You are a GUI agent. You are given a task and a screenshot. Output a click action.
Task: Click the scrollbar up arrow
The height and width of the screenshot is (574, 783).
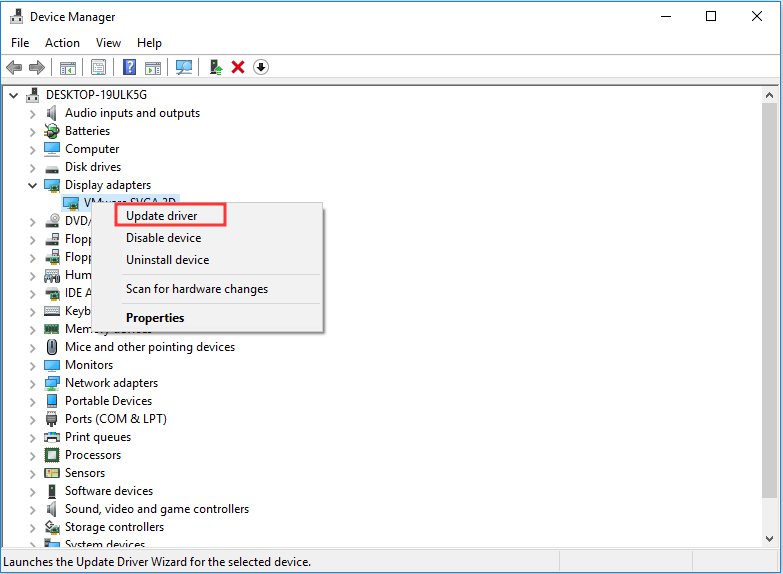(770, 95)
